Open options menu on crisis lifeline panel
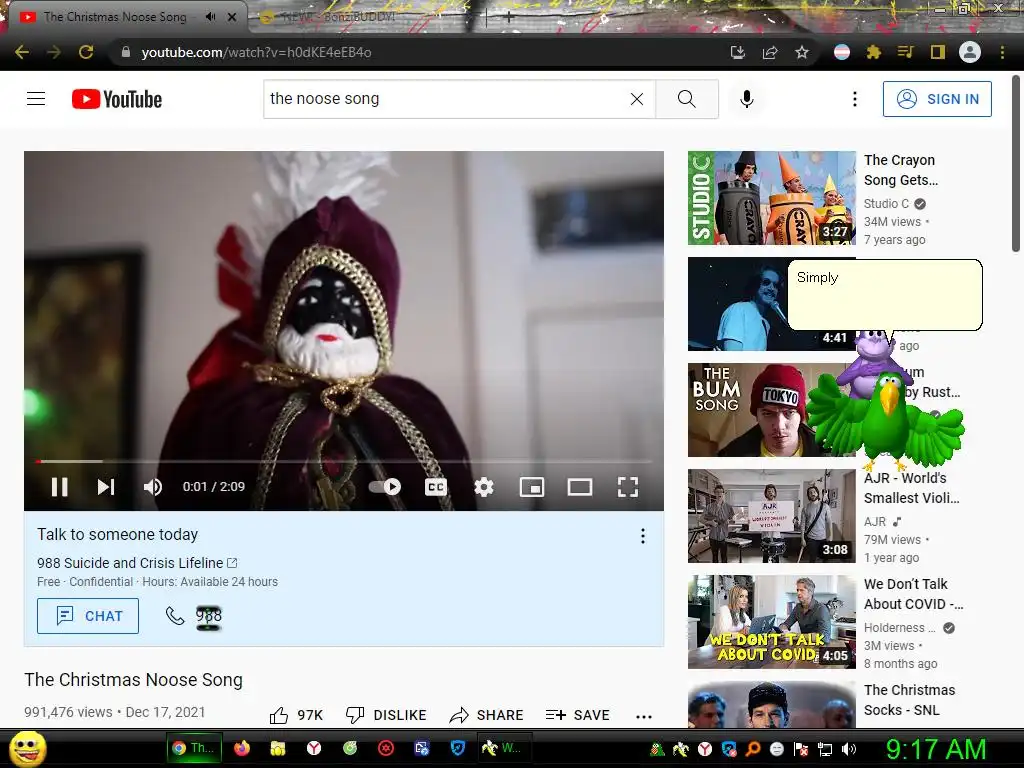 point(643,536)
